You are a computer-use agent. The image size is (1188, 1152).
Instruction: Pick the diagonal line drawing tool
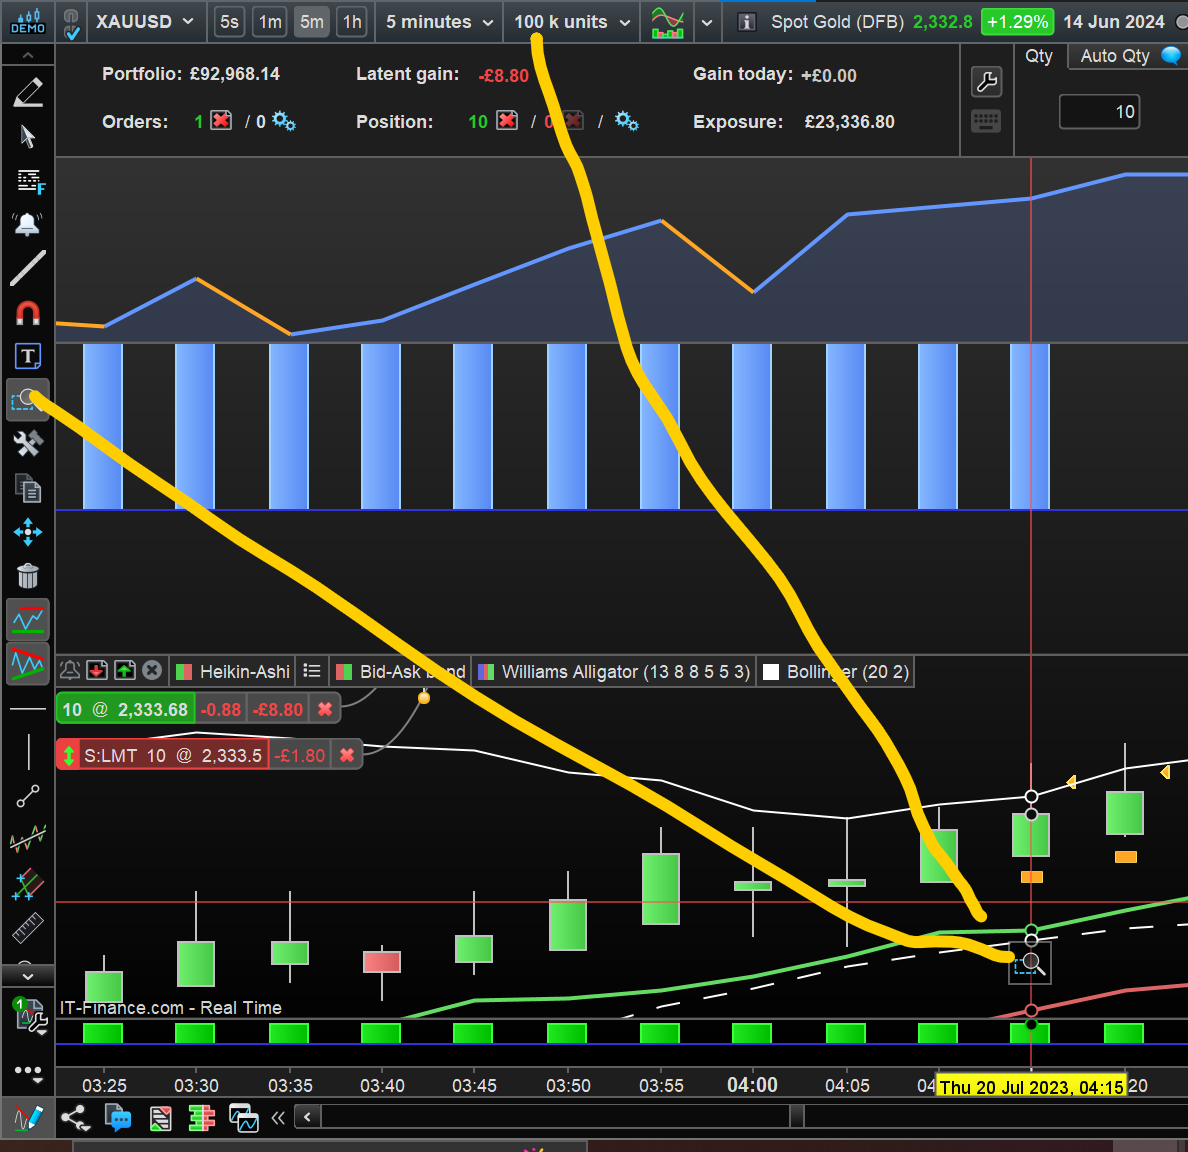coord(28,268)
